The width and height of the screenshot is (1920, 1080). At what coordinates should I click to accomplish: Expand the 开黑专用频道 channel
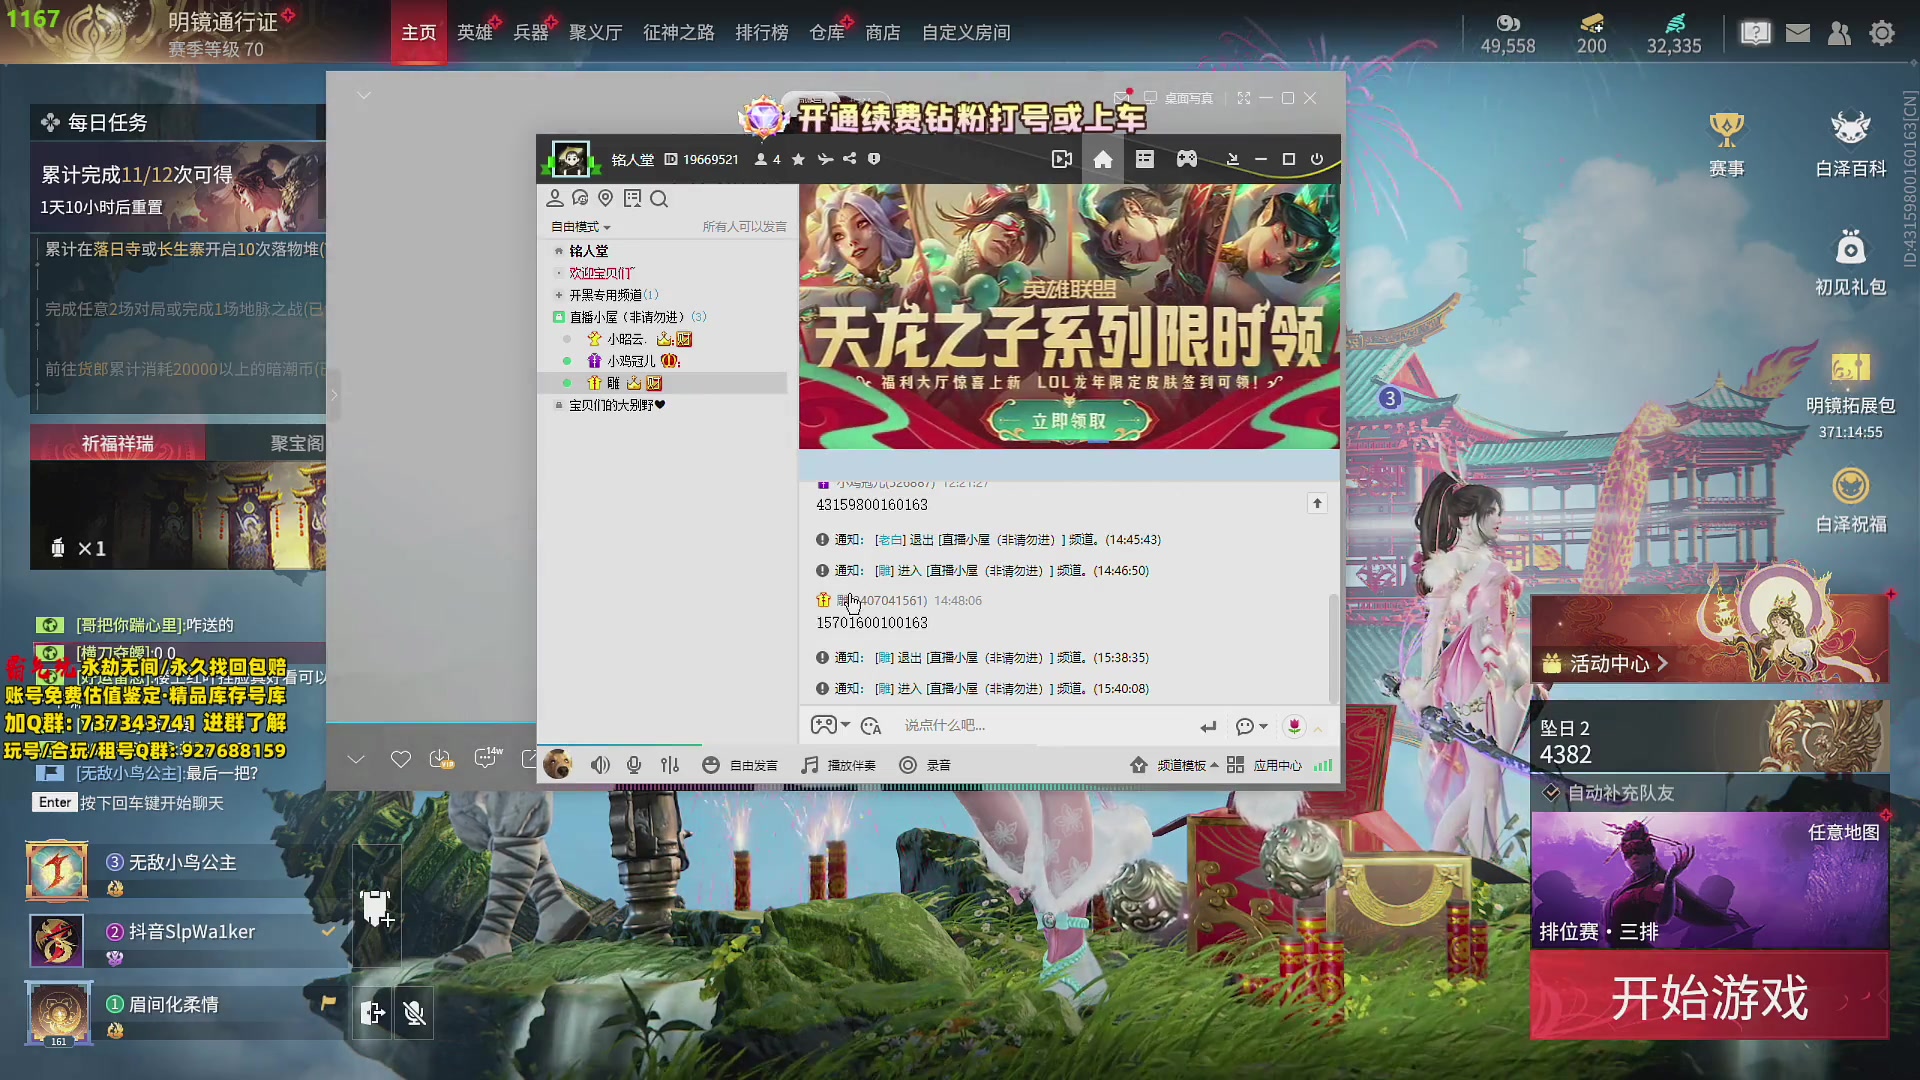coord(559,295)
